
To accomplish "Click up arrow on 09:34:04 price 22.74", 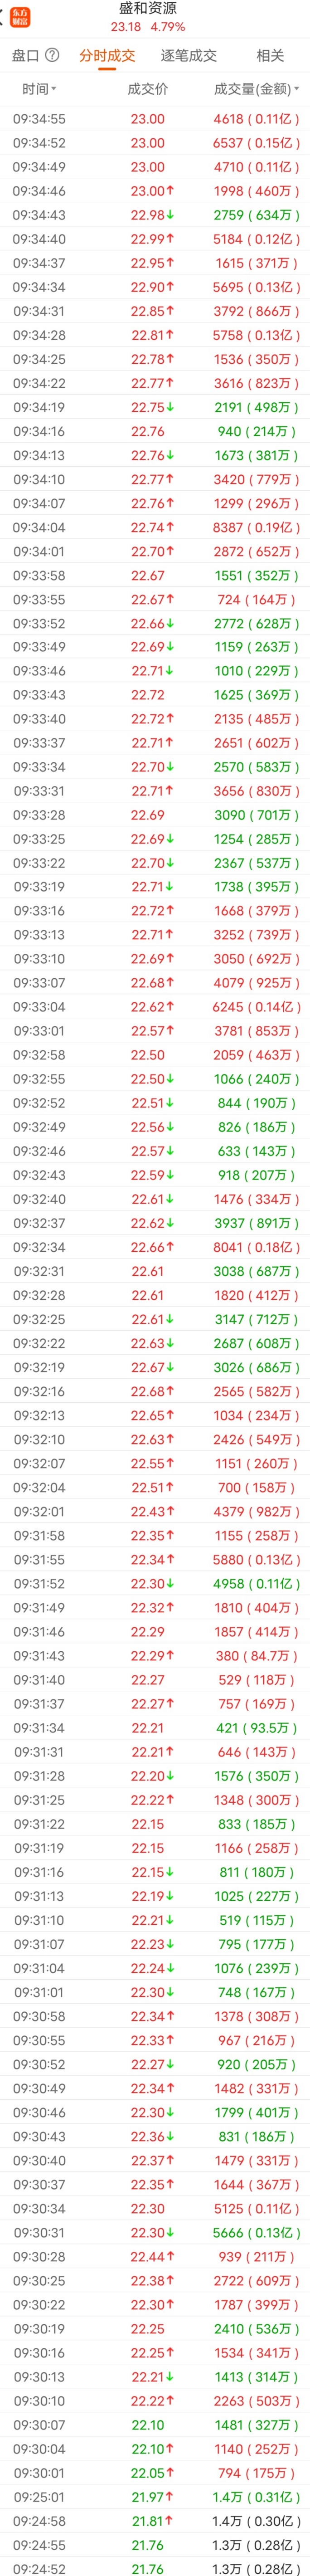I will [x=171, y=527].
